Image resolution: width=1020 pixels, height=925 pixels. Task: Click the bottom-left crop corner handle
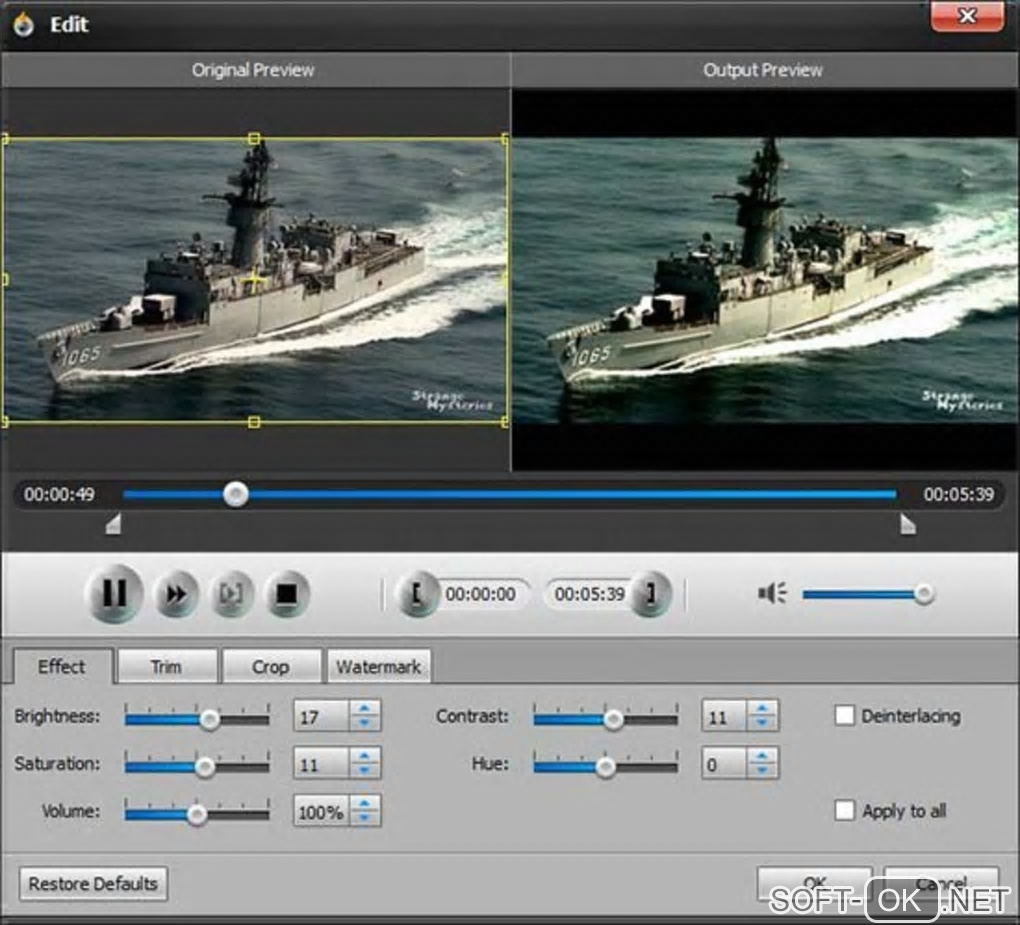click(5, 422)
